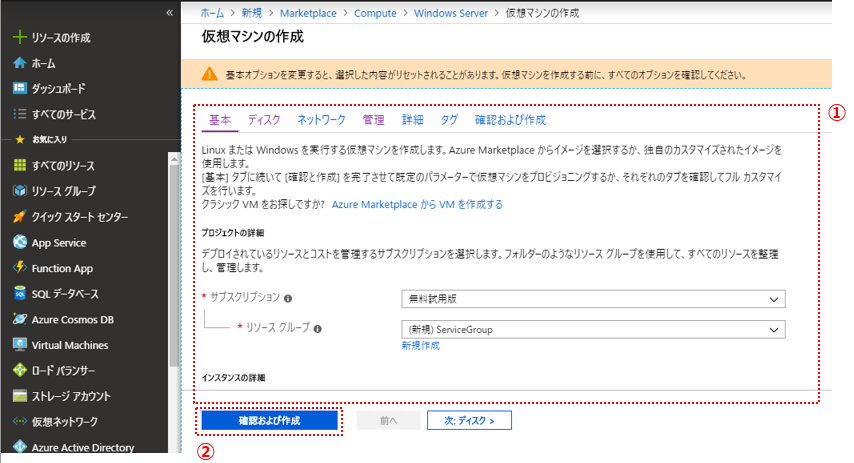Click the Azure Active Directory icon
Screen dimensions: 854x463
(20, 446)
